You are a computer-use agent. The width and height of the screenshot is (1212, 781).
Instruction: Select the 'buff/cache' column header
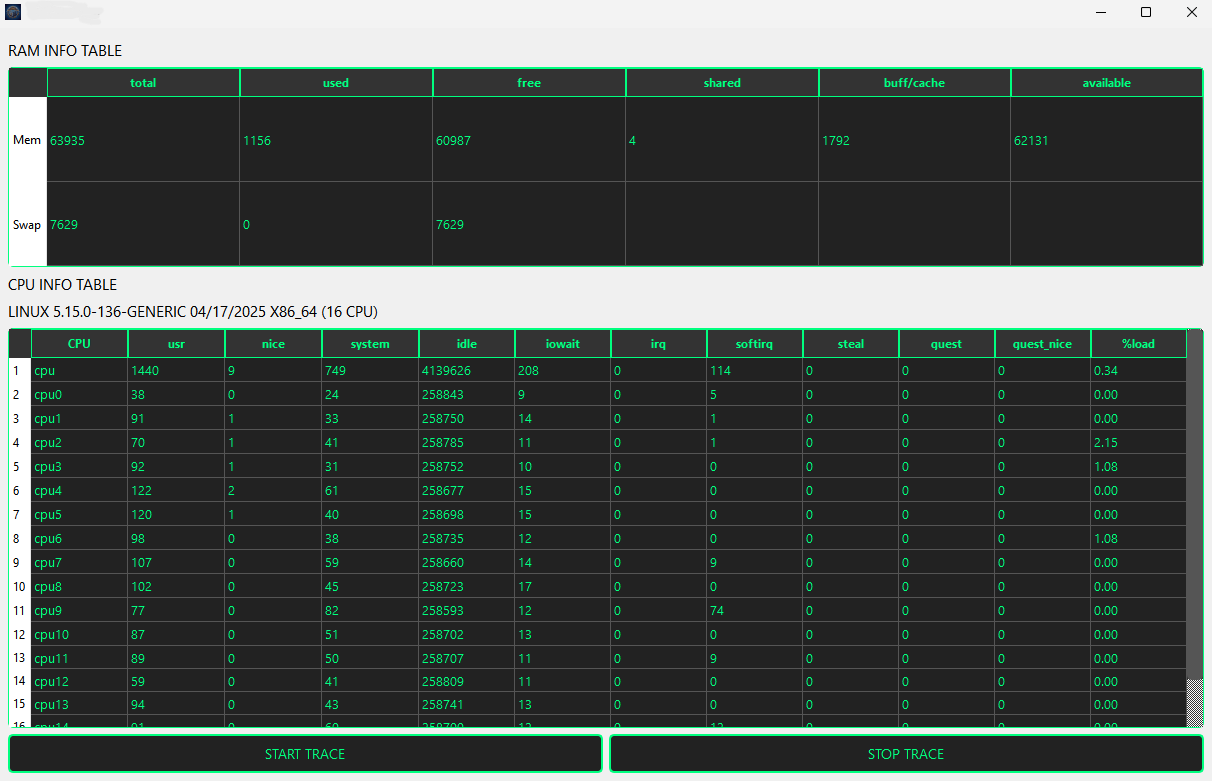[x=914, y=83]
